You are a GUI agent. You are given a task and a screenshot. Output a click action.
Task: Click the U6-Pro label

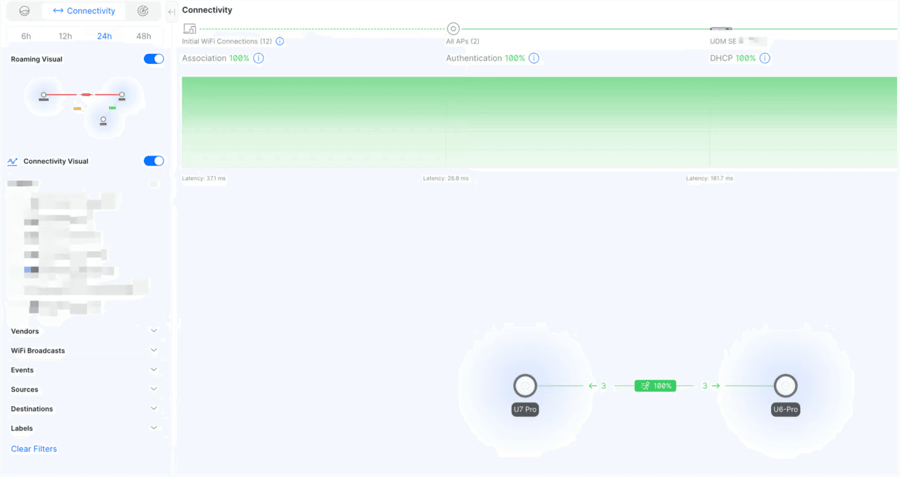pos(785,409)
